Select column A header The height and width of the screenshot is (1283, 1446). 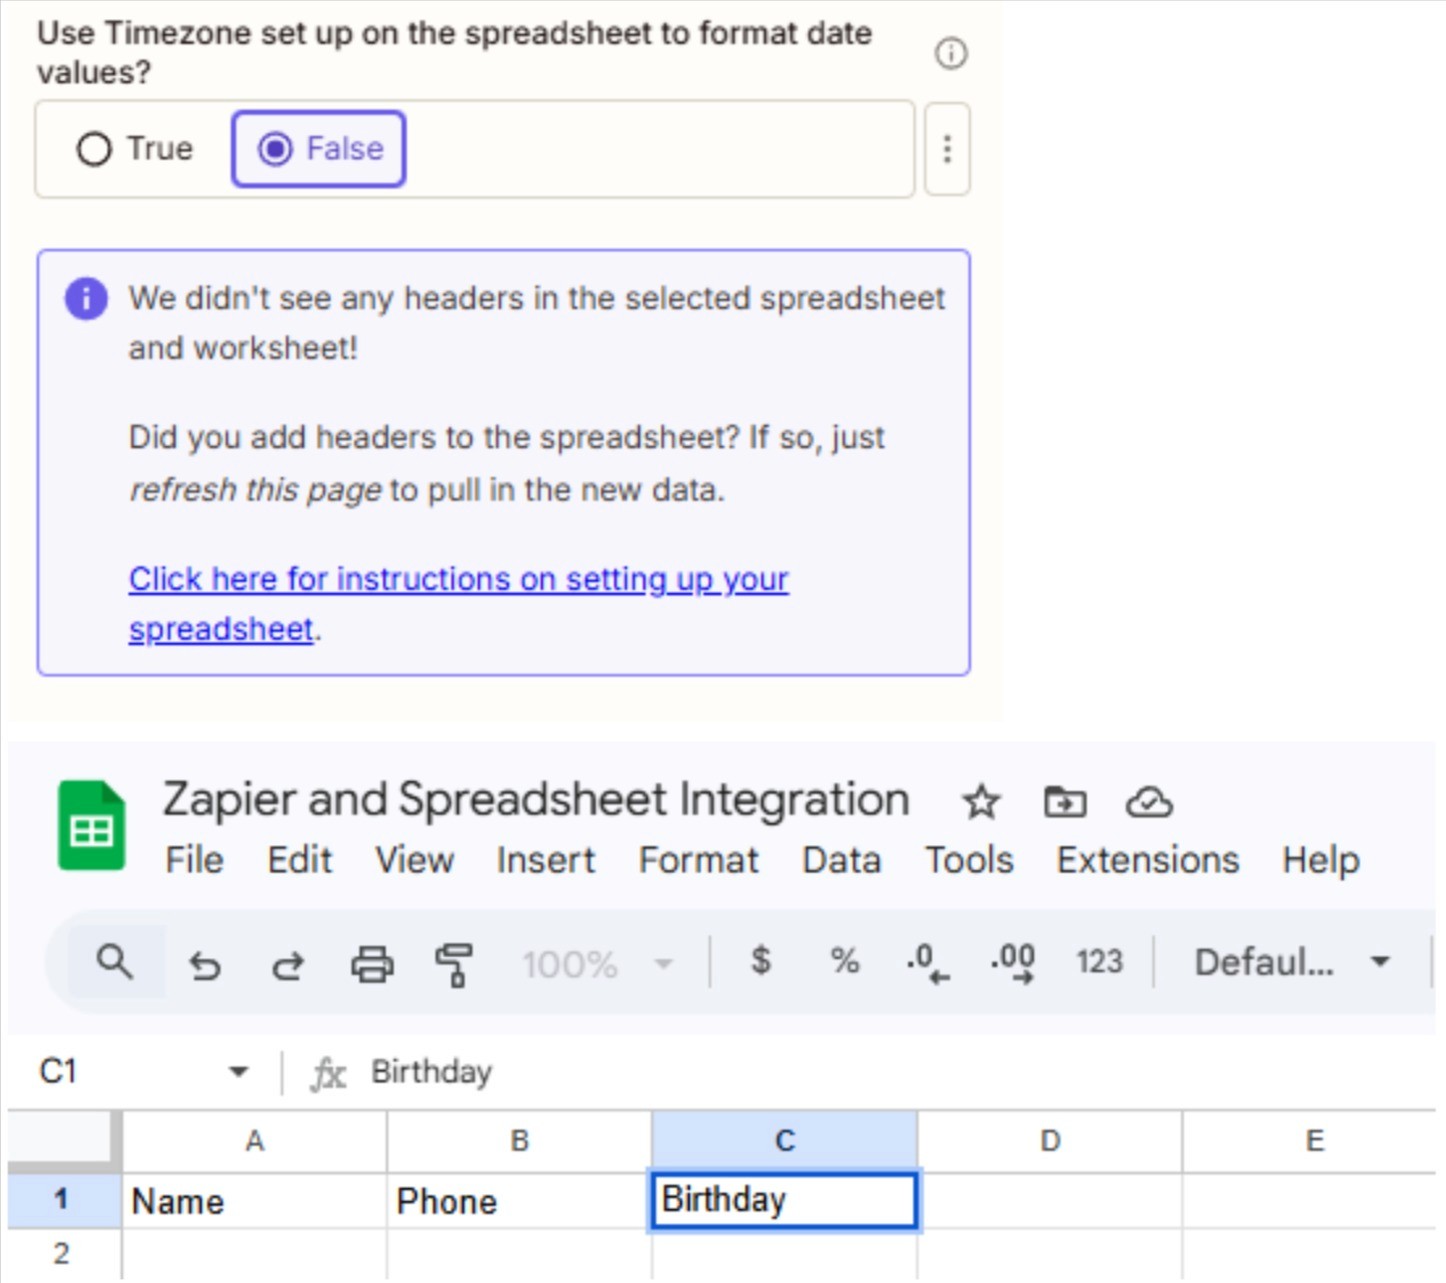click(255, 1141)
